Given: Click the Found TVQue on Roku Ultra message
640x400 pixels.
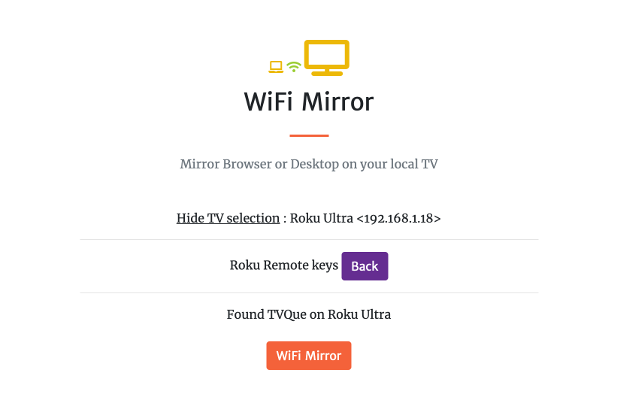Looking at the screenshot, I should tap(309, 315).
